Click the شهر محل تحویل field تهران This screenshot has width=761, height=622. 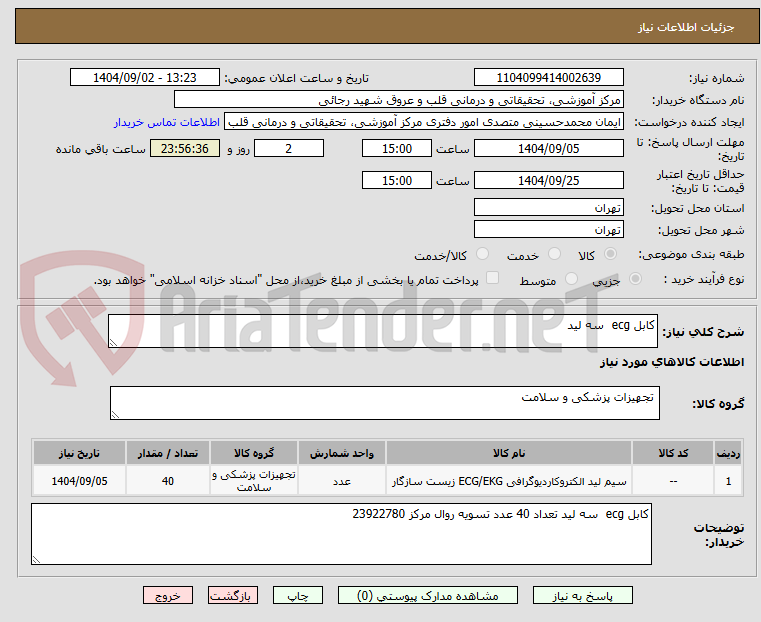coord(548,229)
